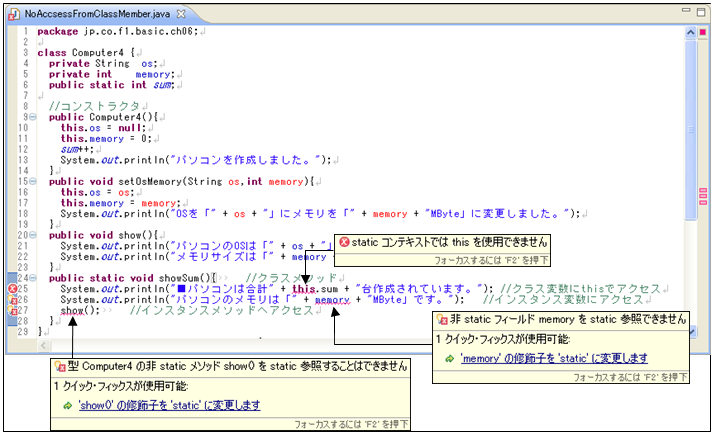Click the green quick-fix arrow beside the 'memory' fix
Screen dimensions: 714x435
pos(449,357)
